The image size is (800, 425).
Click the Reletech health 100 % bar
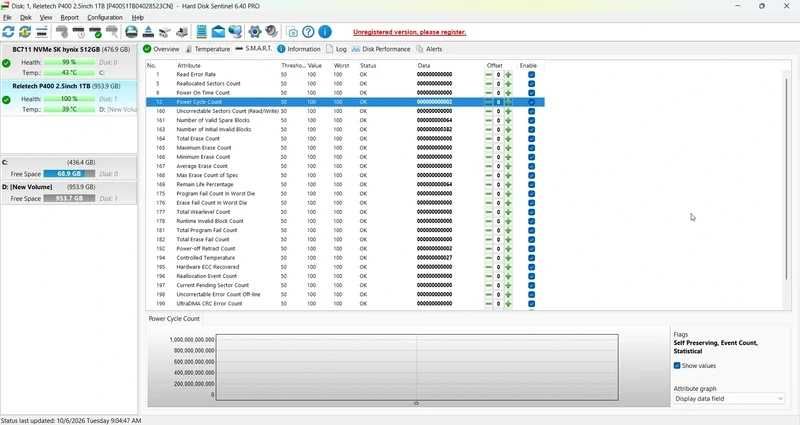click(69, 99)
